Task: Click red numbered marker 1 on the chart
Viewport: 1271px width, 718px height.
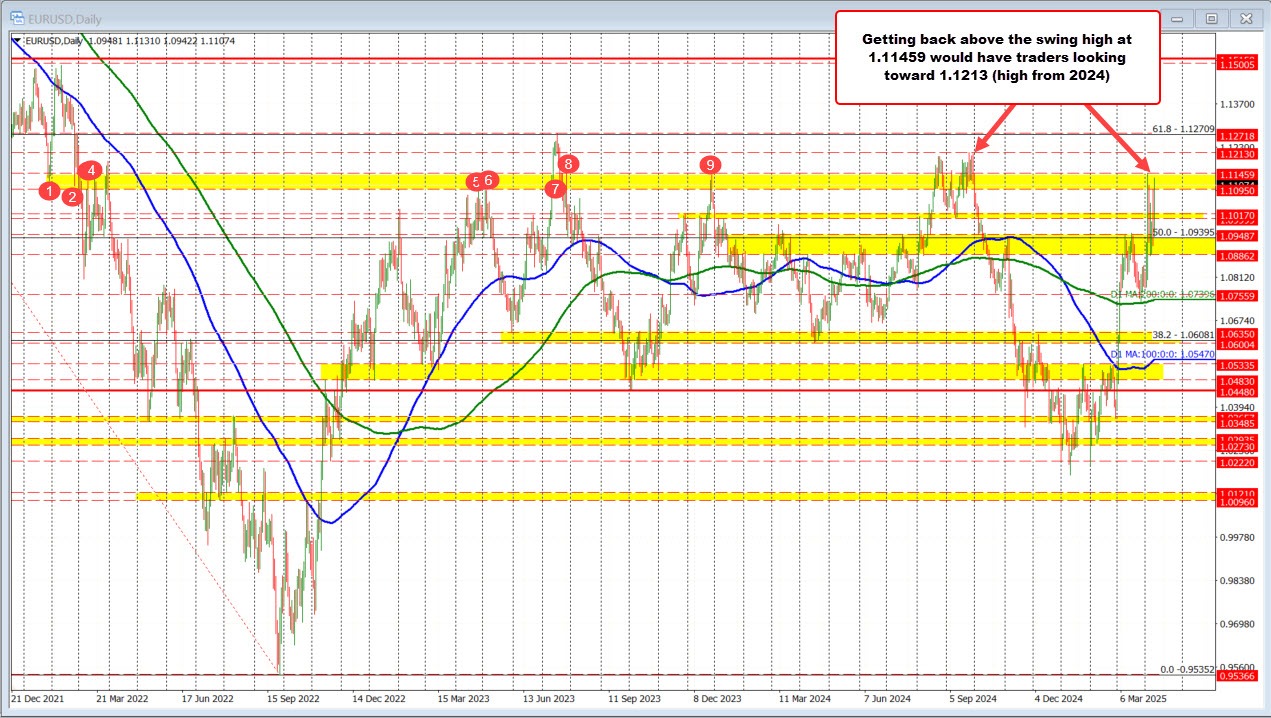Action: 48,190
